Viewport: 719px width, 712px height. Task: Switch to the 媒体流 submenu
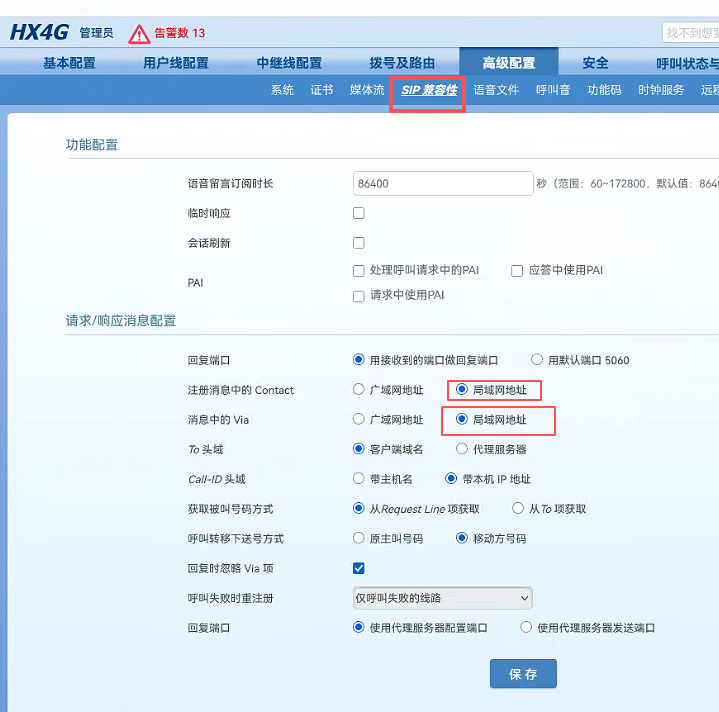pyautogui.click(x=367, y=90)
